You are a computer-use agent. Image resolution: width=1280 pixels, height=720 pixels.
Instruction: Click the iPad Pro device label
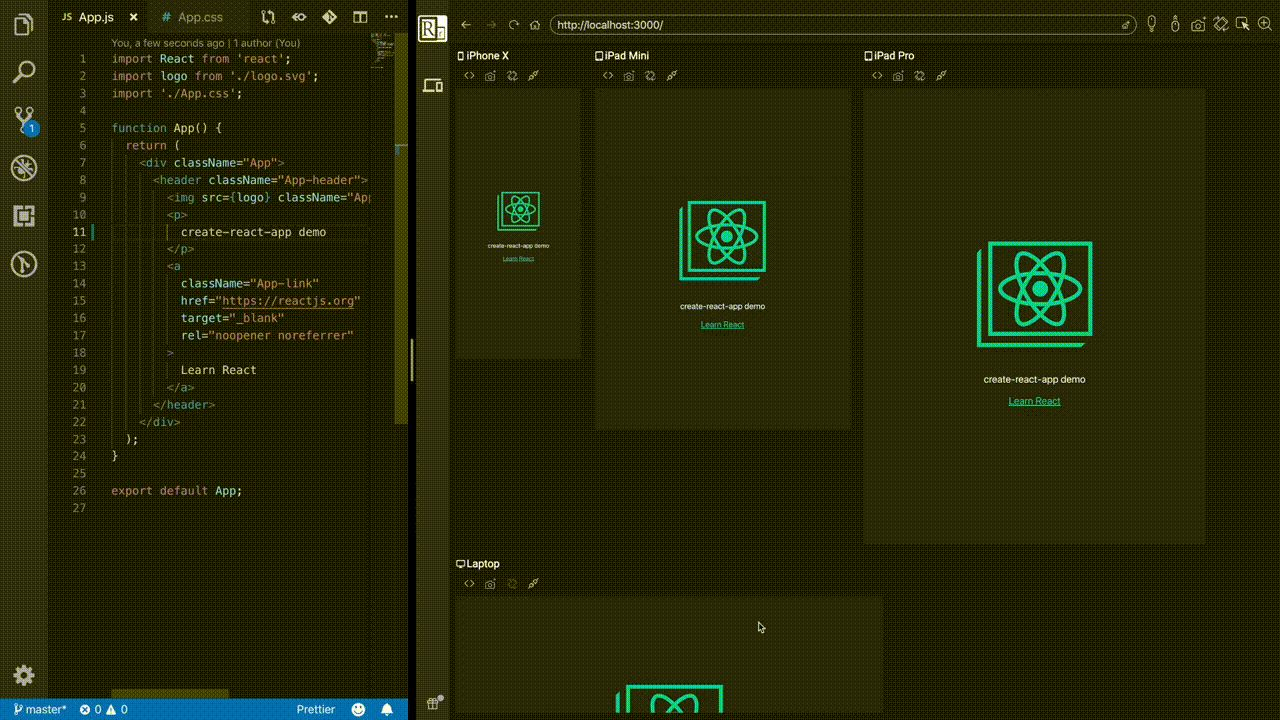(889, 56)
